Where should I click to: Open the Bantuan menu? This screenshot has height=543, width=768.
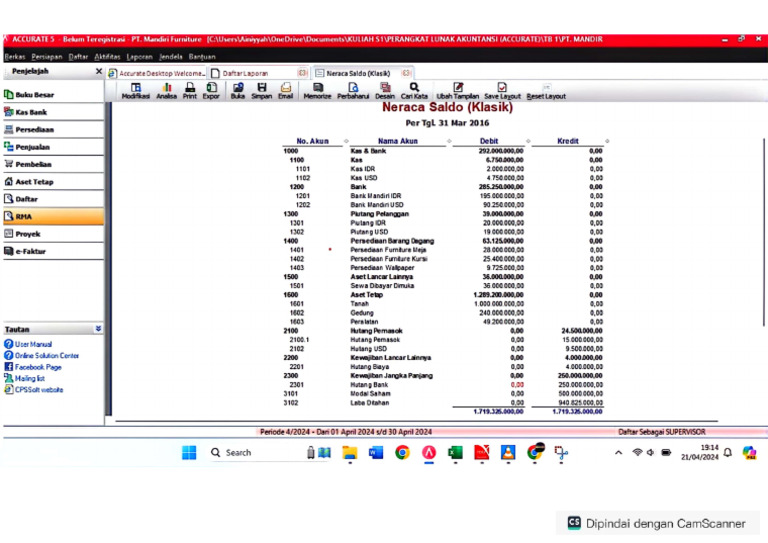pos(202,57)
